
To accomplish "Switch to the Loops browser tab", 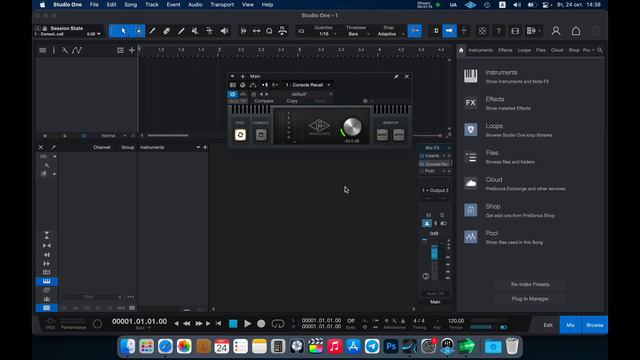I will click(524, 50).
